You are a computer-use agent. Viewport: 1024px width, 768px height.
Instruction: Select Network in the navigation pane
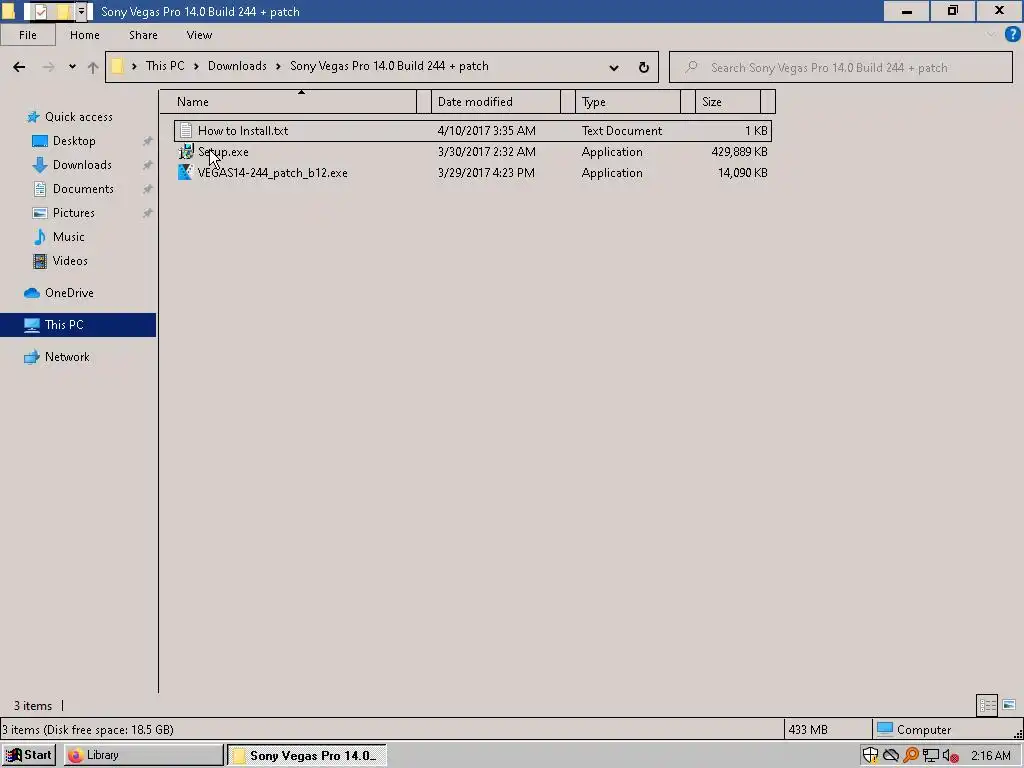[67, 357]
